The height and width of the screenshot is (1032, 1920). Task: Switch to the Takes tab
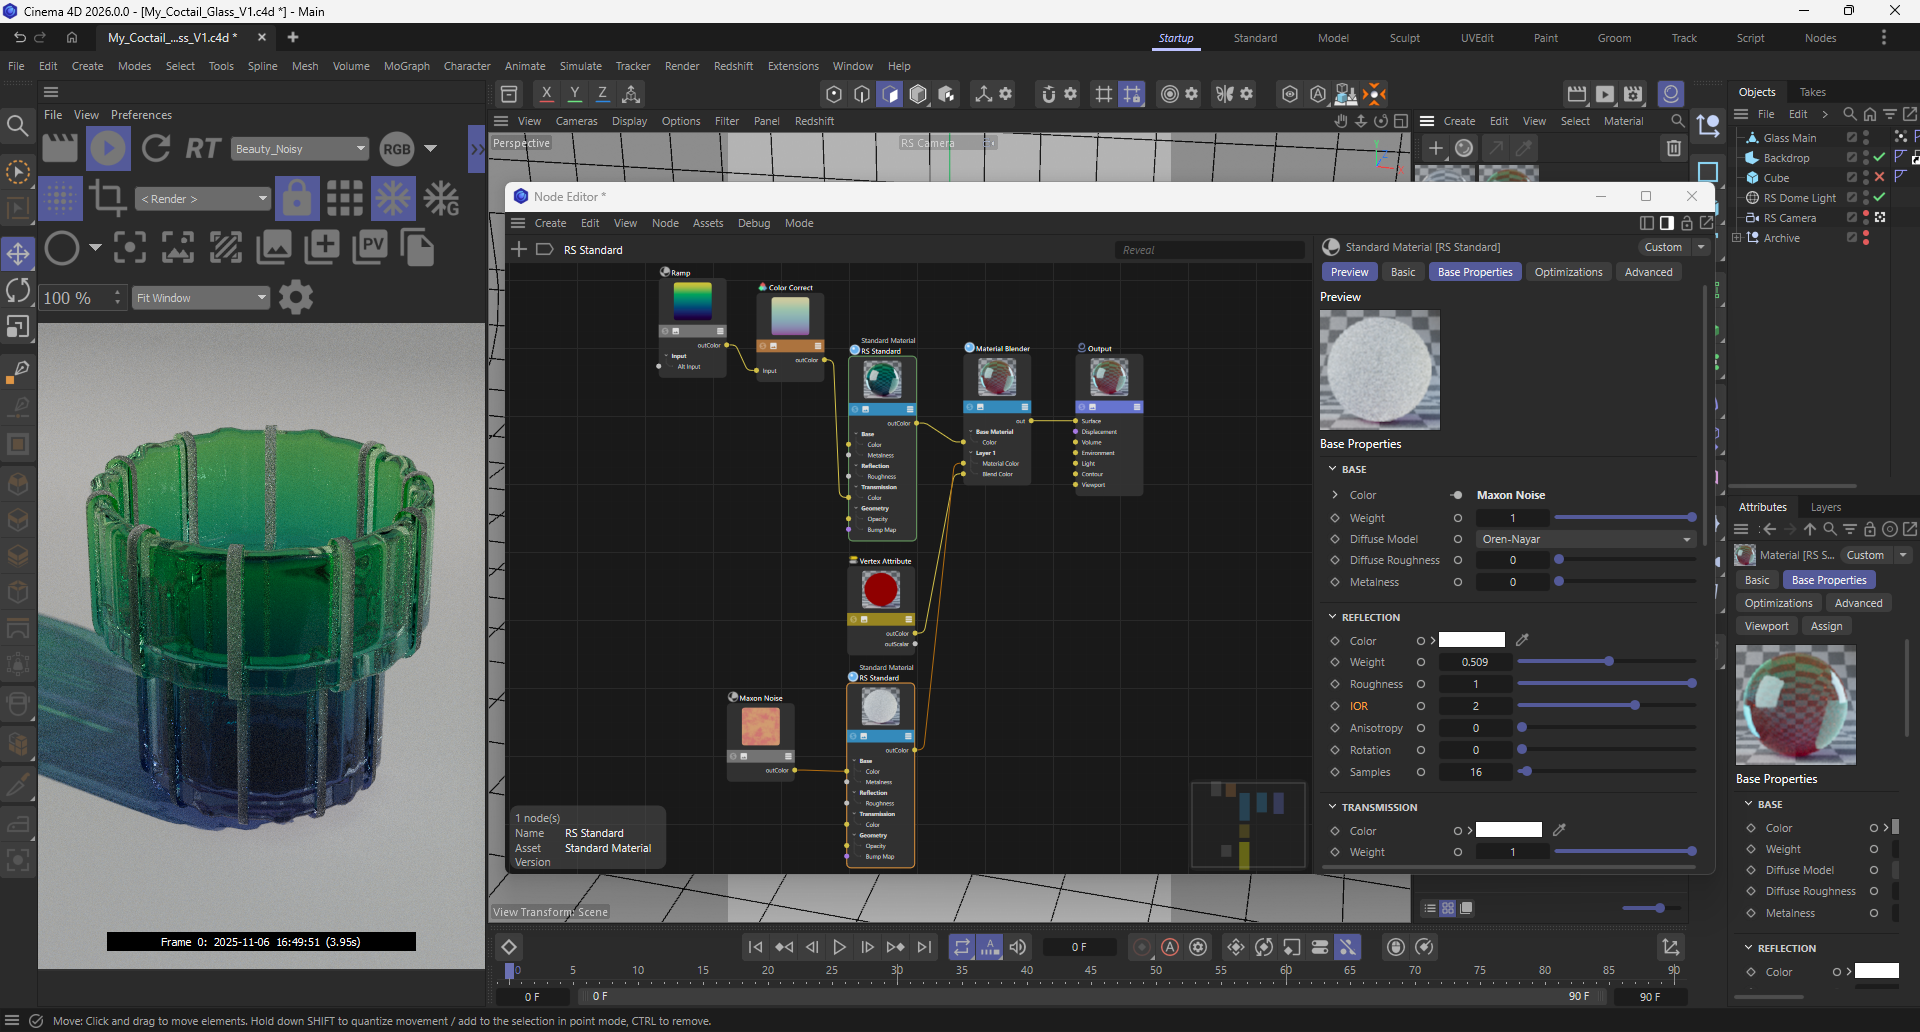(x=1812, y=92)
